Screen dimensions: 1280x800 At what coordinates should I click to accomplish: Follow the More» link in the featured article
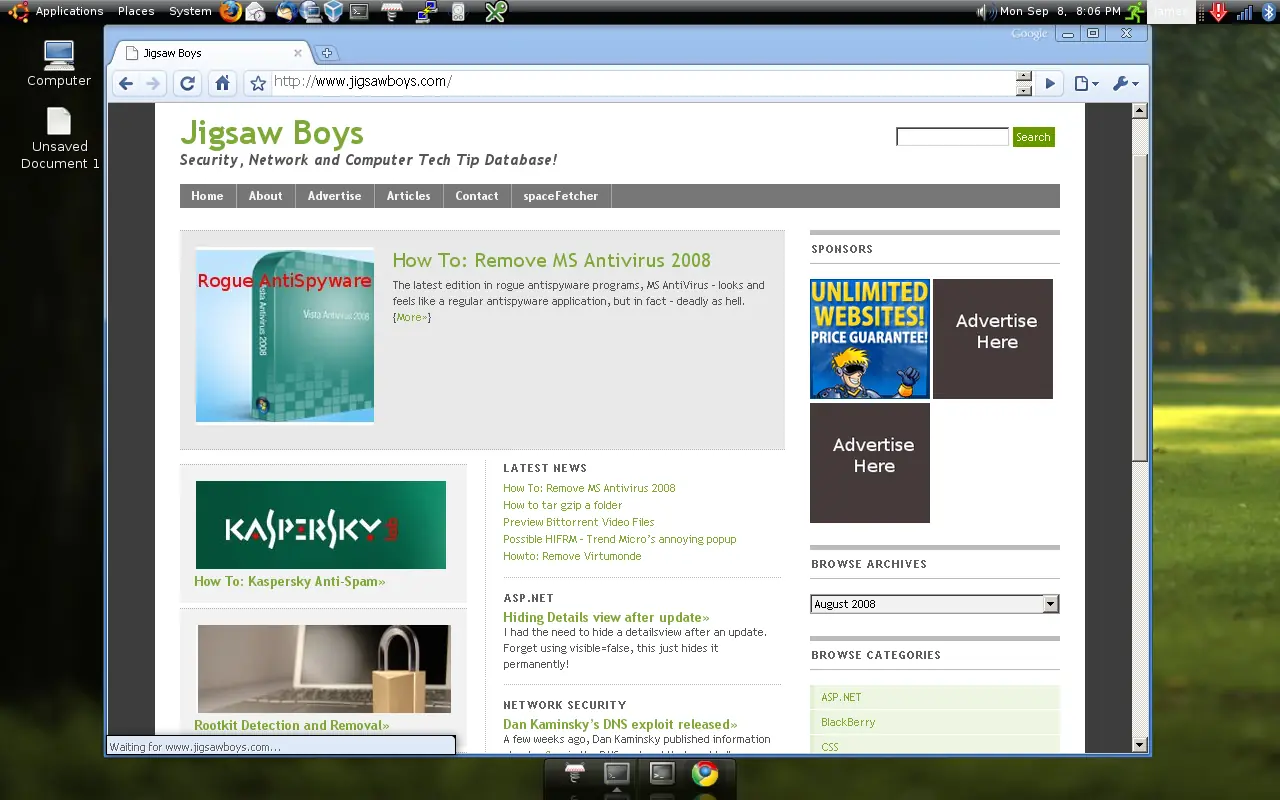(x=412, y=317)
